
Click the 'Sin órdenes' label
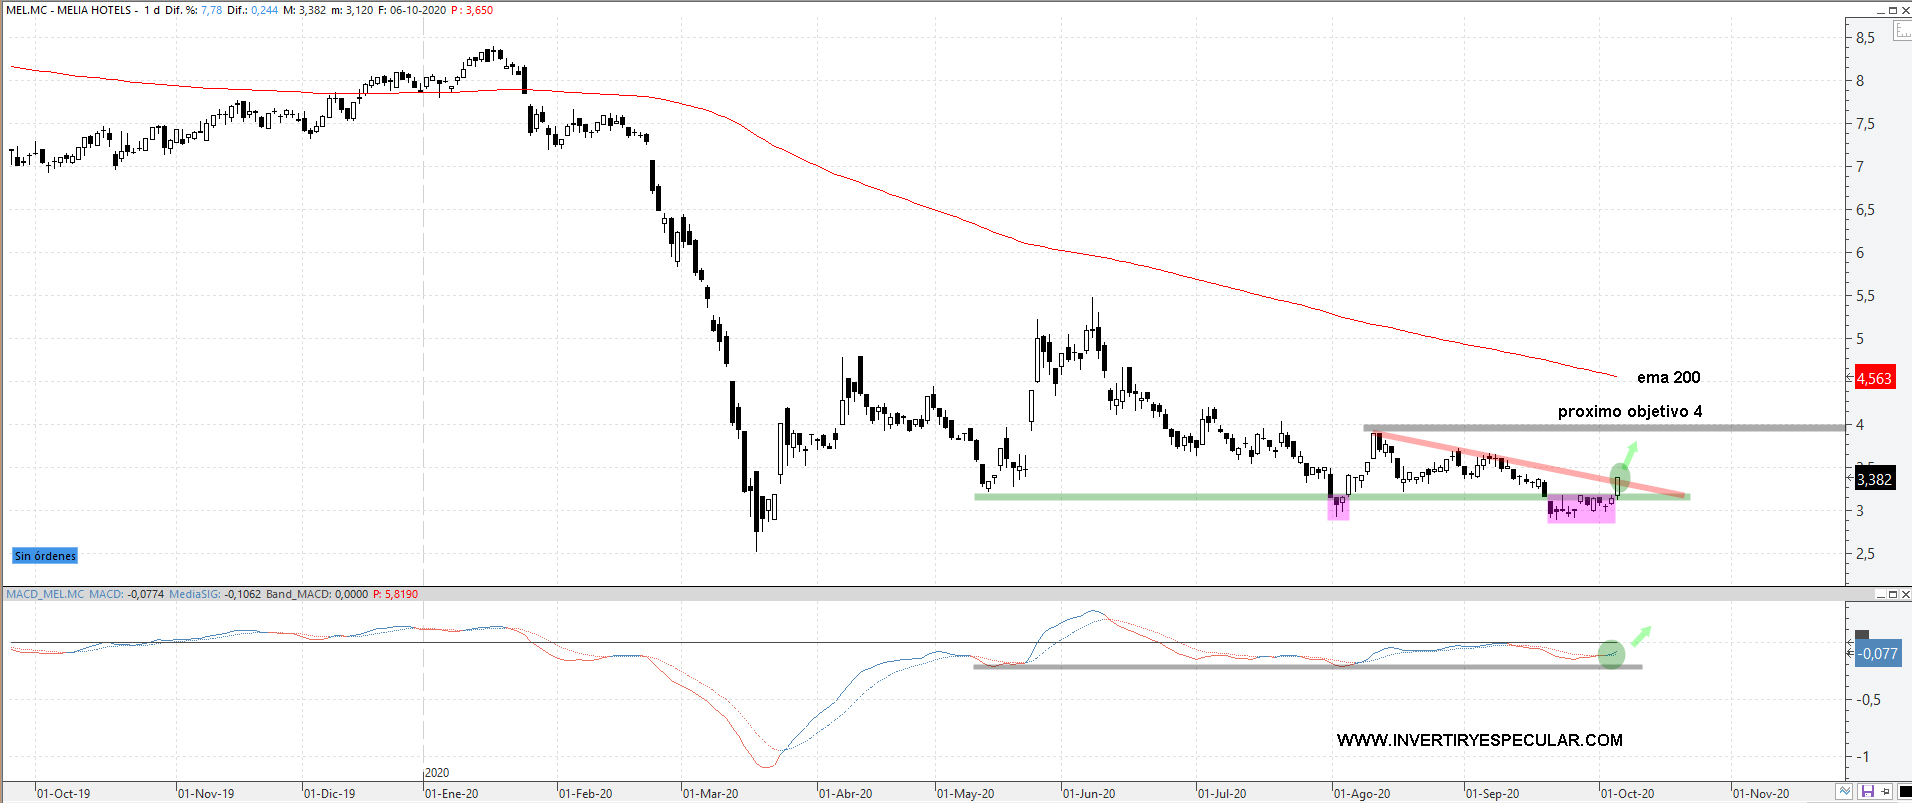coord(45,556)
